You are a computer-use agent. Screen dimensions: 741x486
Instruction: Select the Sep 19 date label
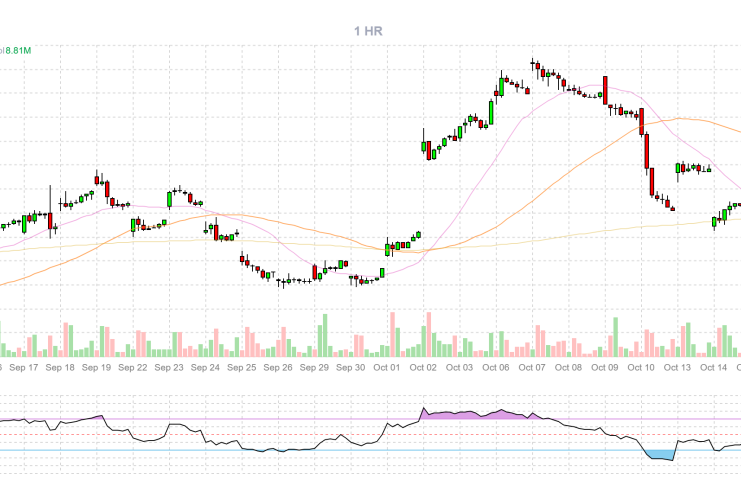click(96, 368)
